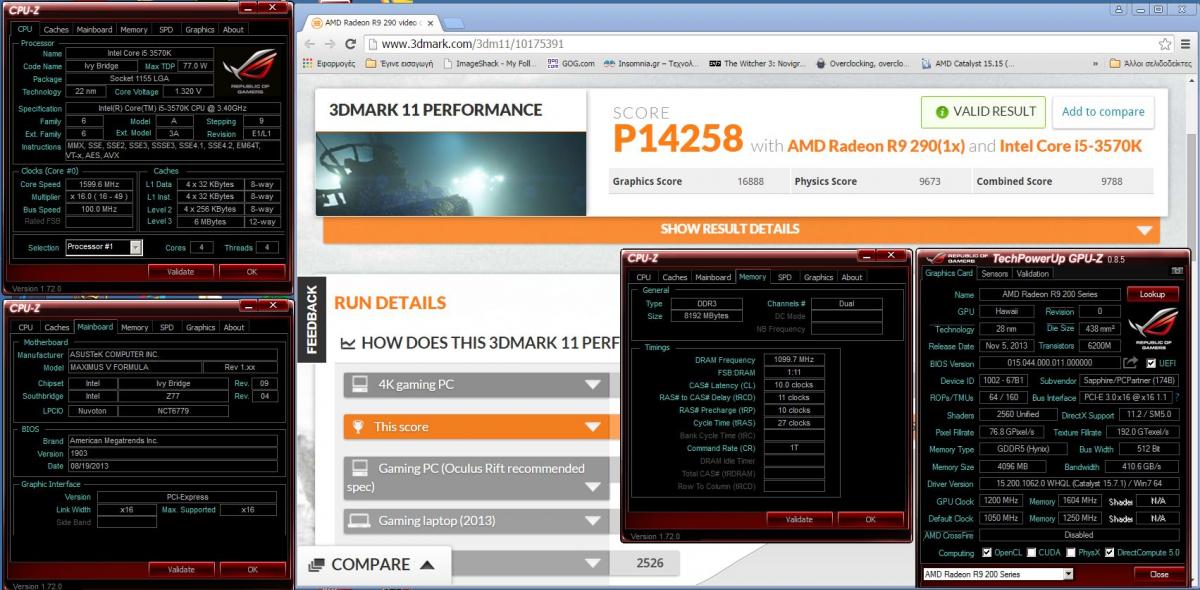Click Validate in Memory CPU-Z window
Image resolution: width=1200 pixels, height=590 pixels.
tap(799, 519)
